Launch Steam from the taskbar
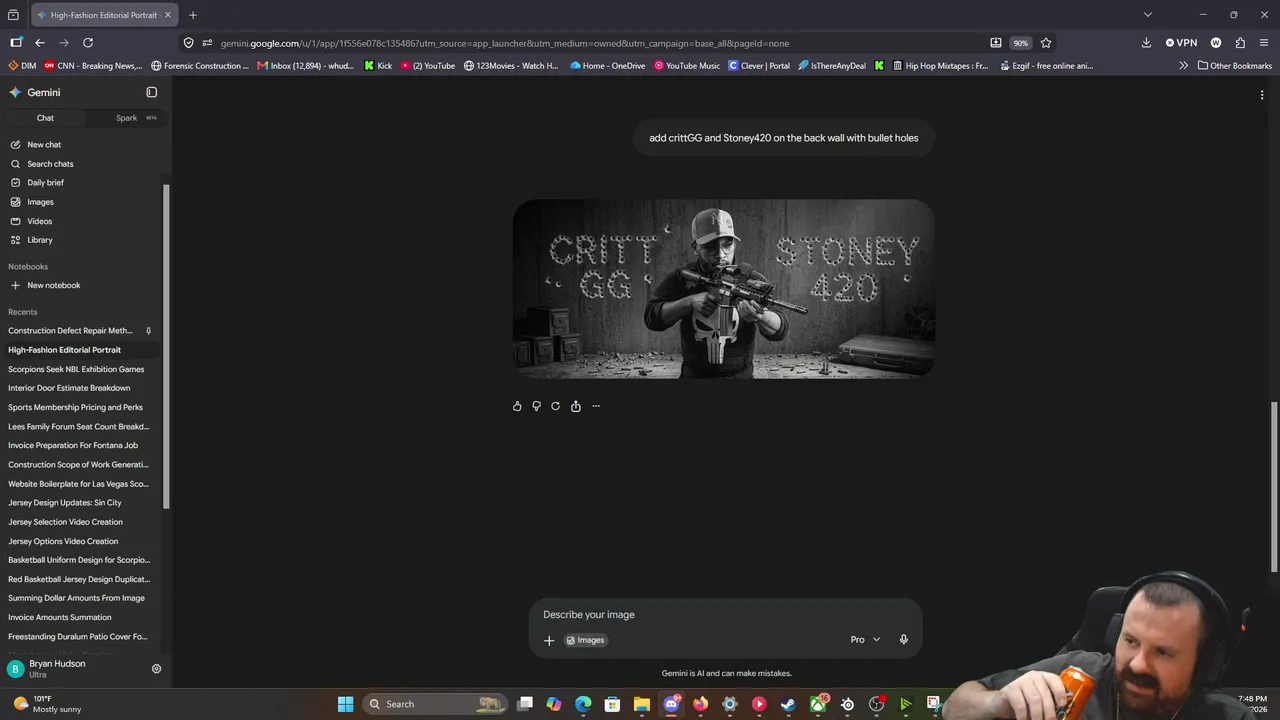Viewport: 1280px width, 720px height. (x=788, y=704)
